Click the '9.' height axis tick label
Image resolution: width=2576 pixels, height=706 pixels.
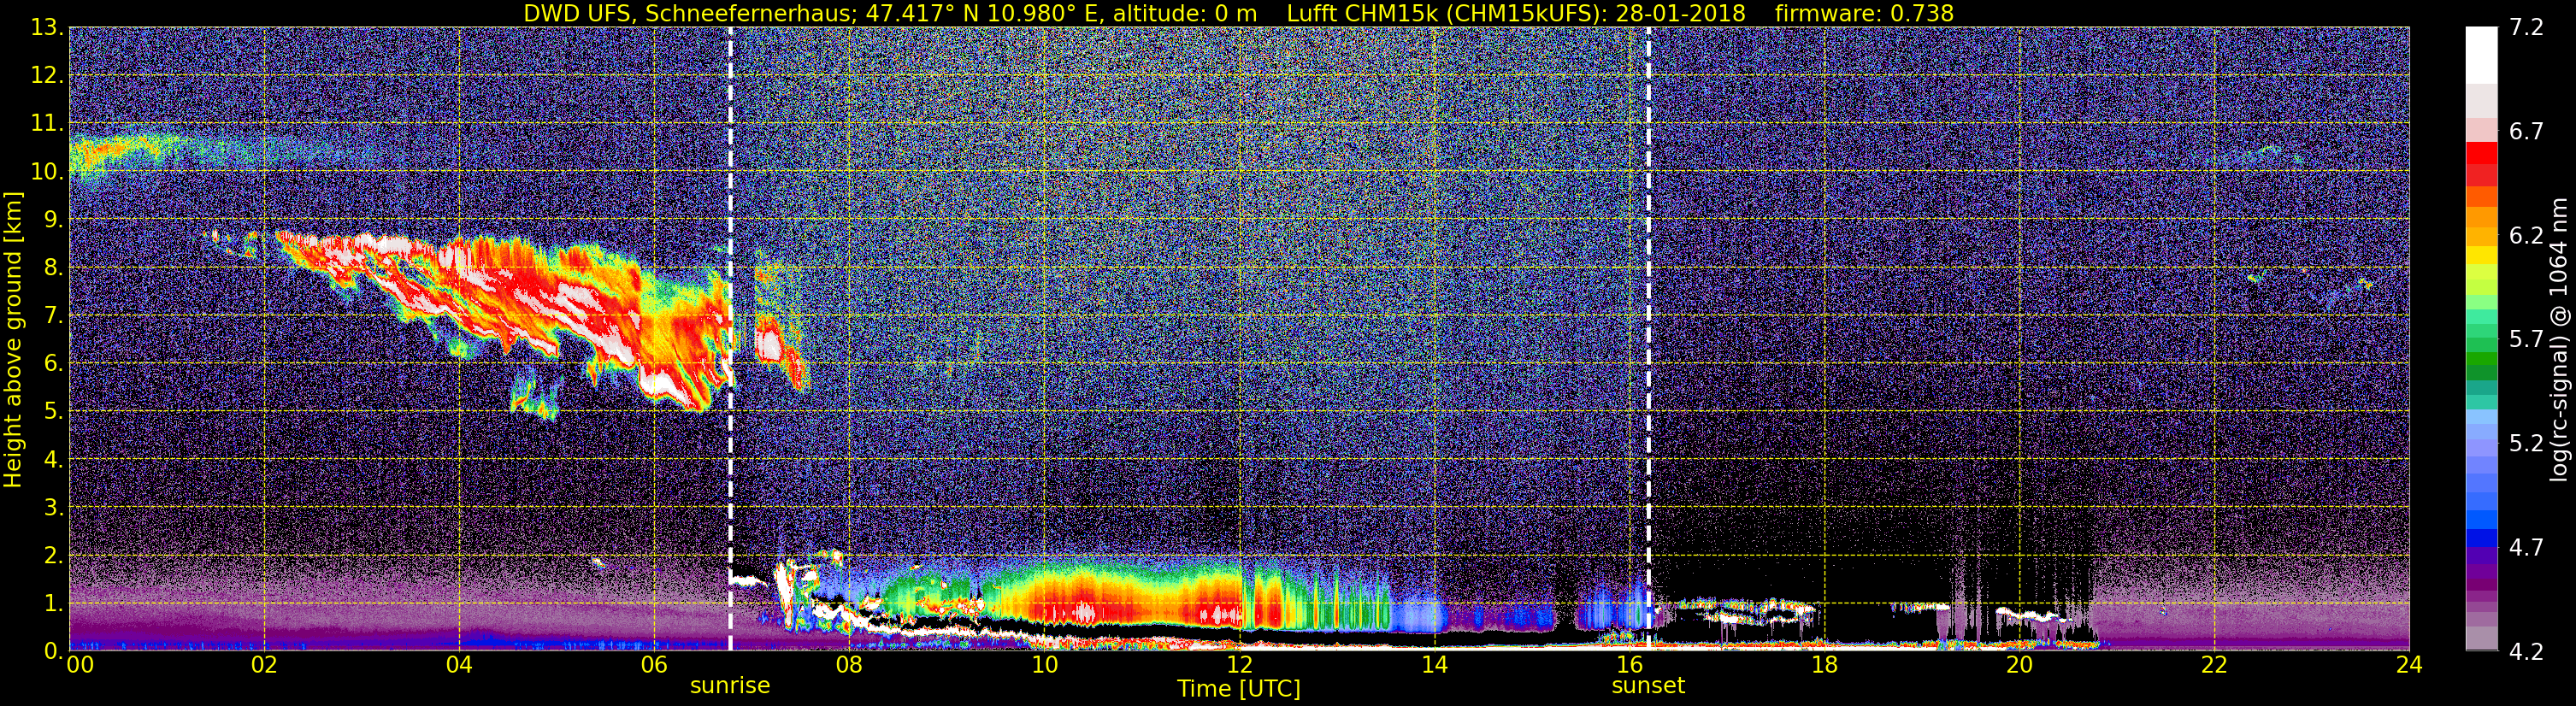pos(52,220)
